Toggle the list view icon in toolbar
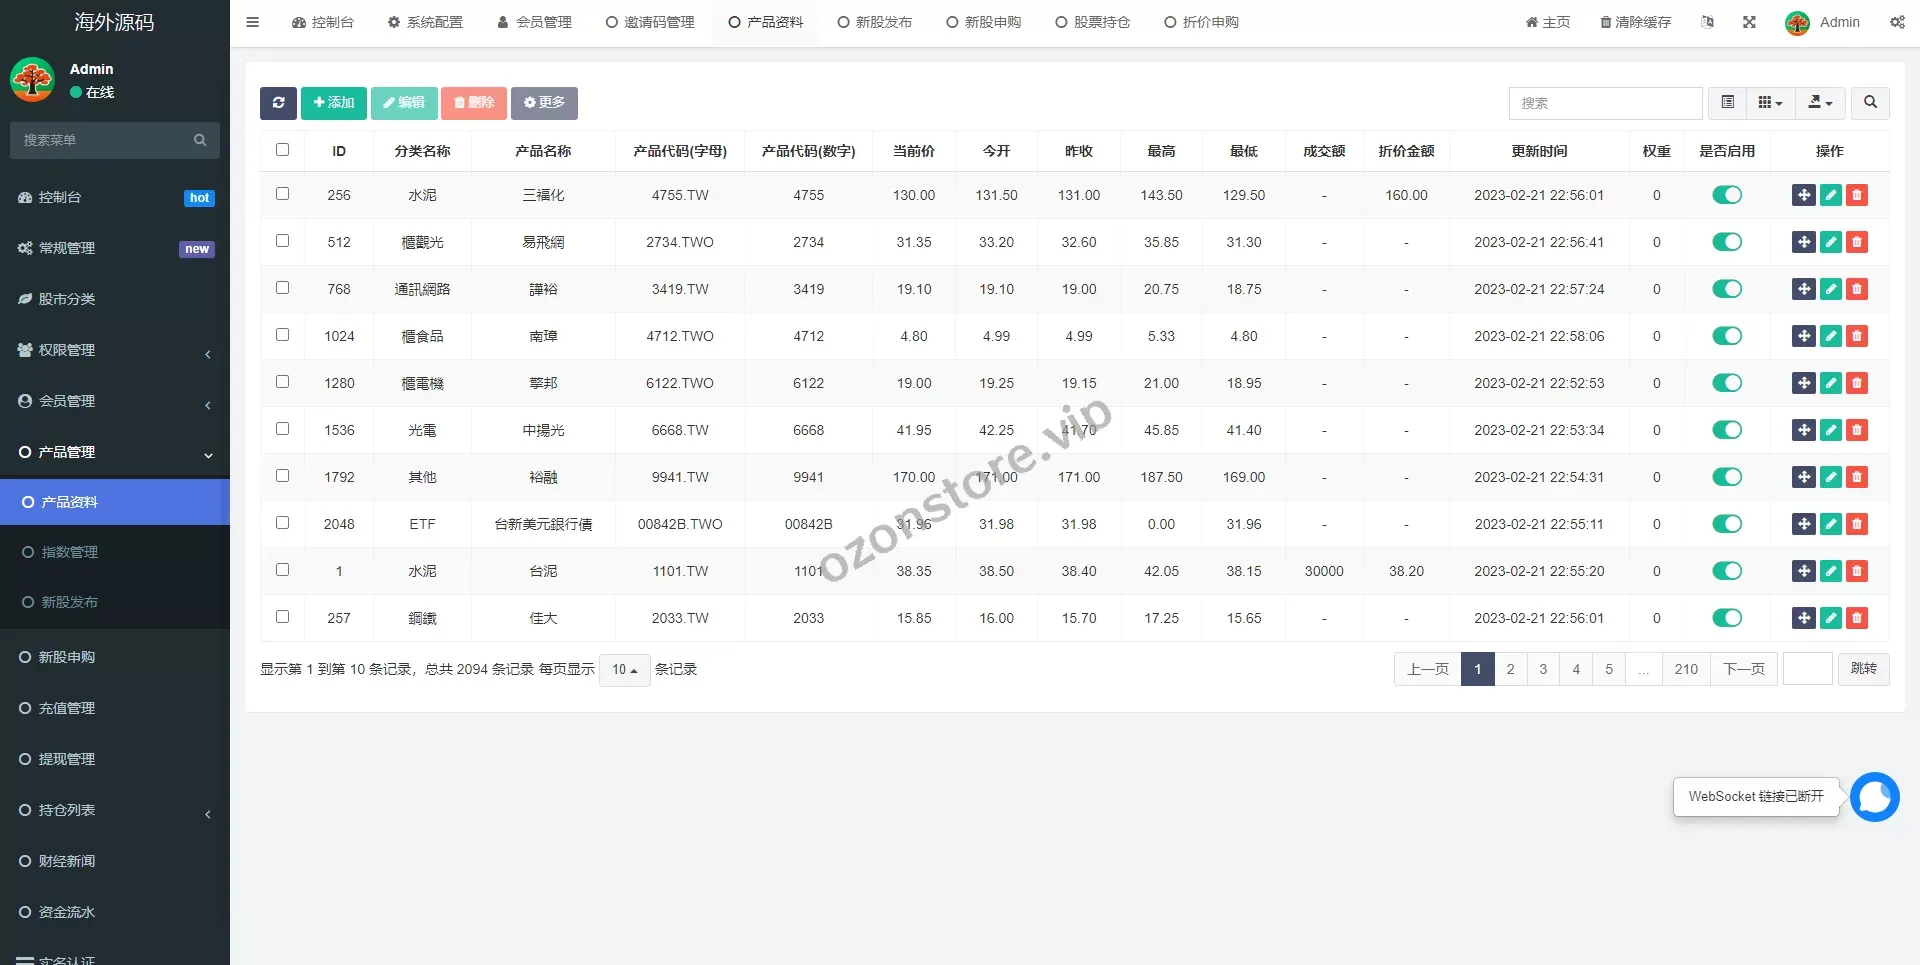 coord(1727,103)
